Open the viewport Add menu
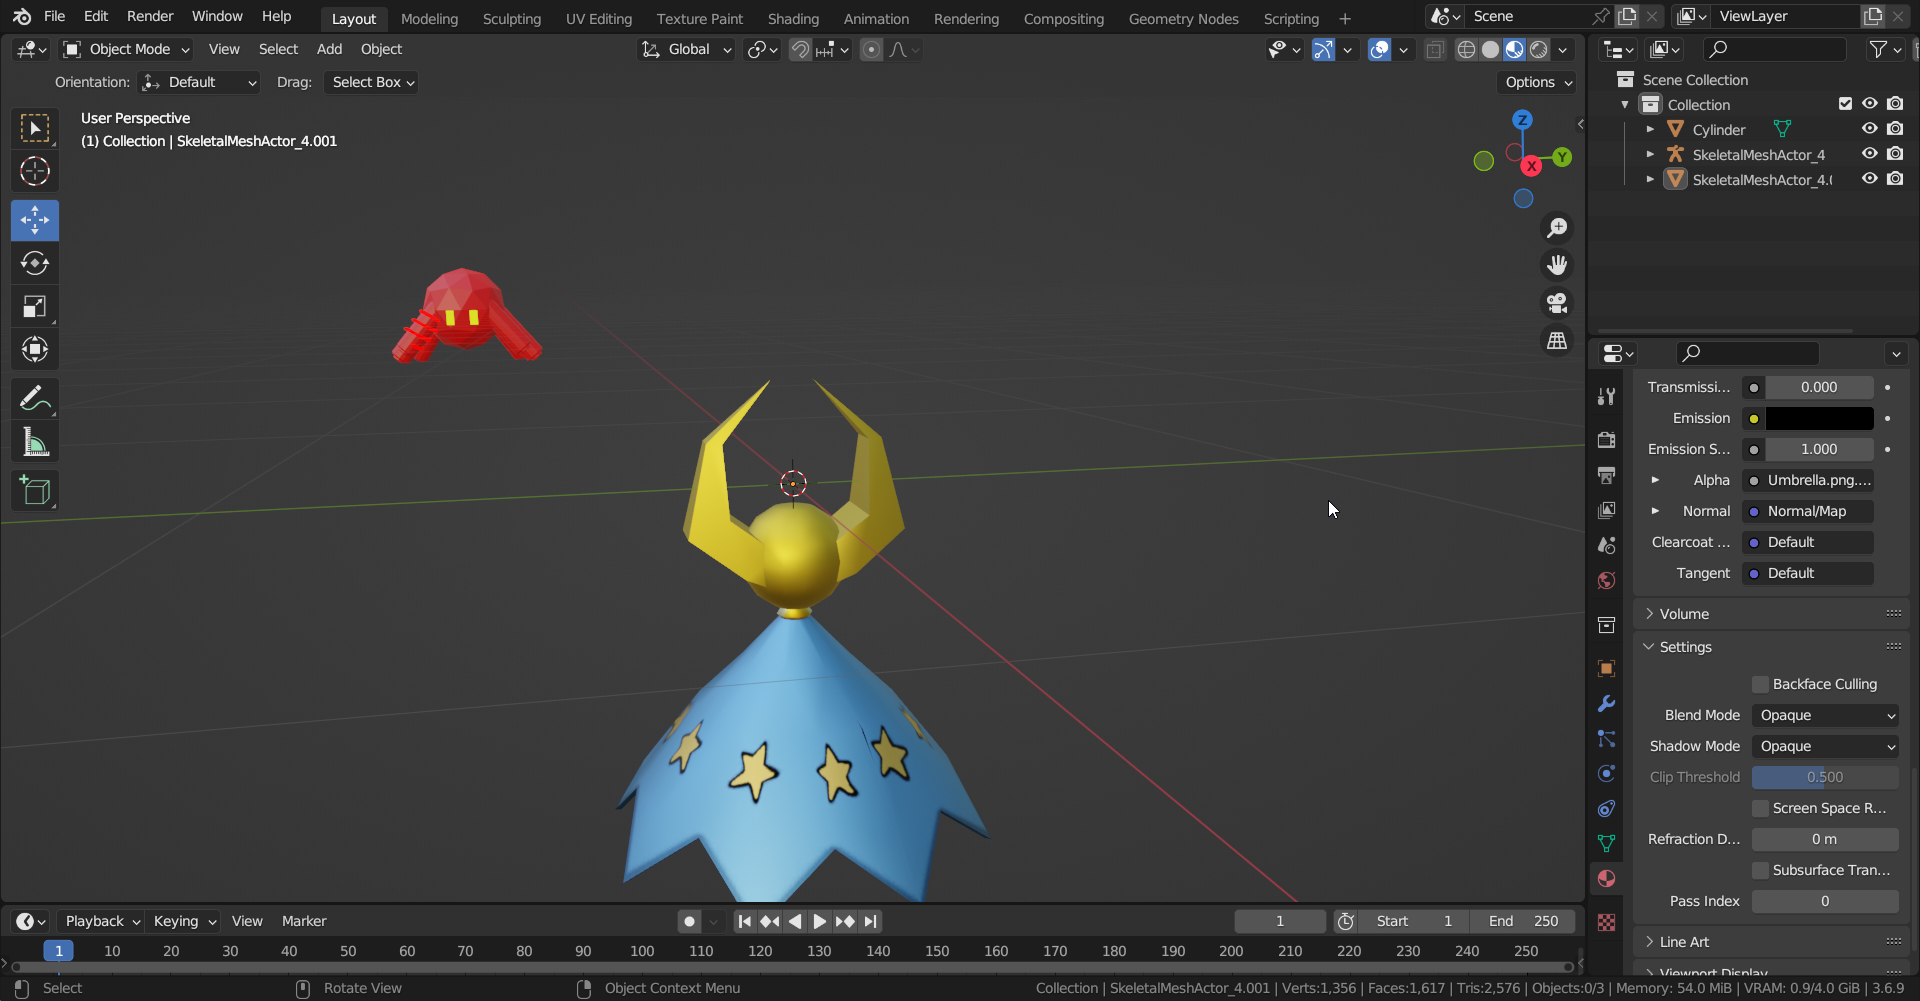This screenshot has width=1920, height=1001. click(x=329, y=49)
